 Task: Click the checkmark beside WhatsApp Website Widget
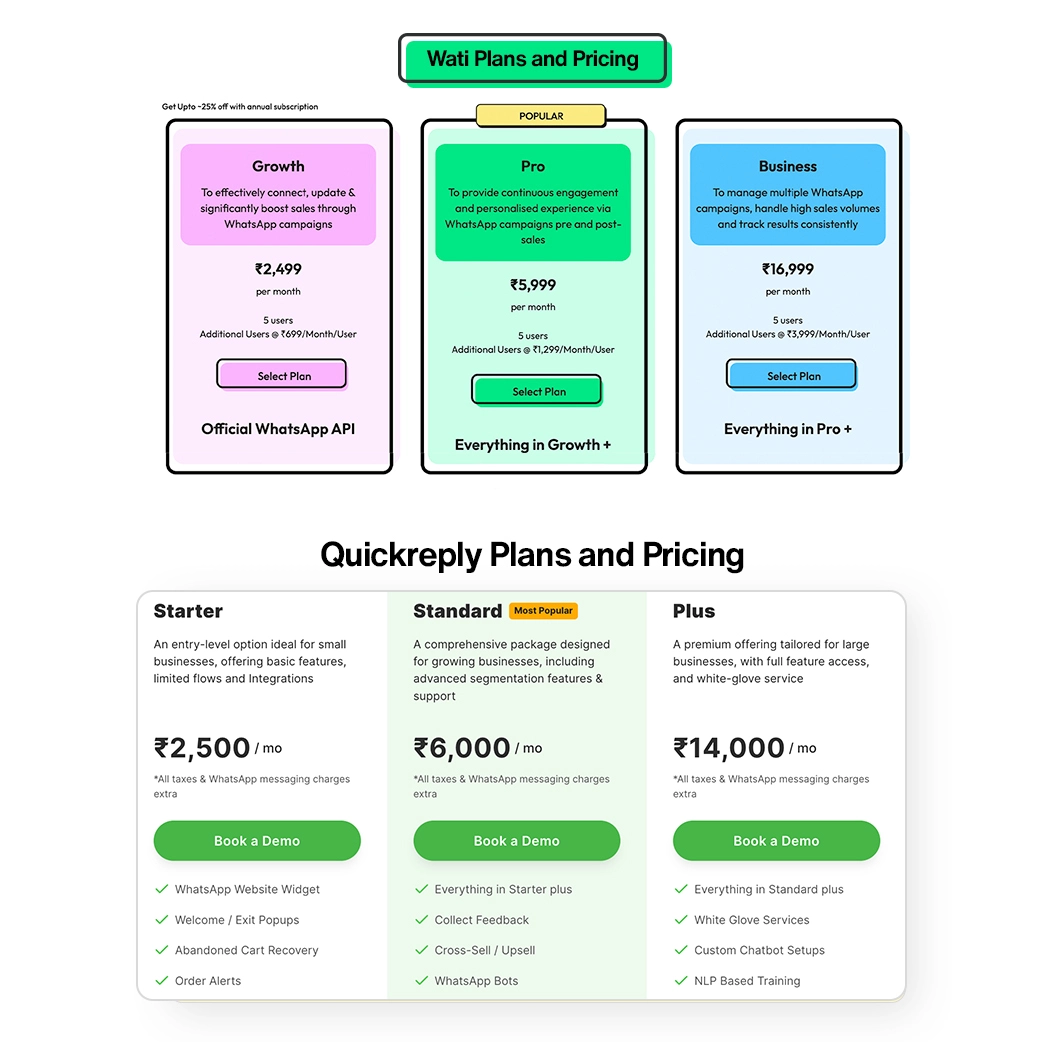pos(161,889)
